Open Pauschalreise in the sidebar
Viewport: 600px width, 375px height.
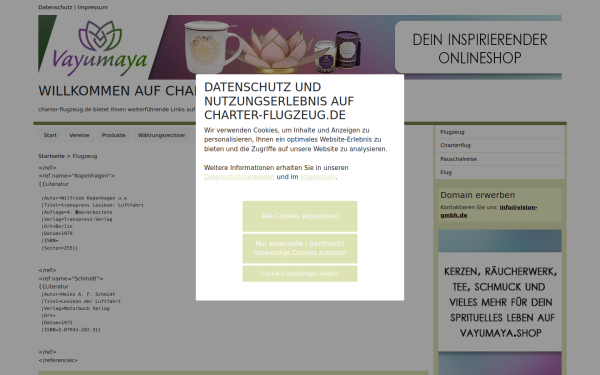[x=500, y=159]
